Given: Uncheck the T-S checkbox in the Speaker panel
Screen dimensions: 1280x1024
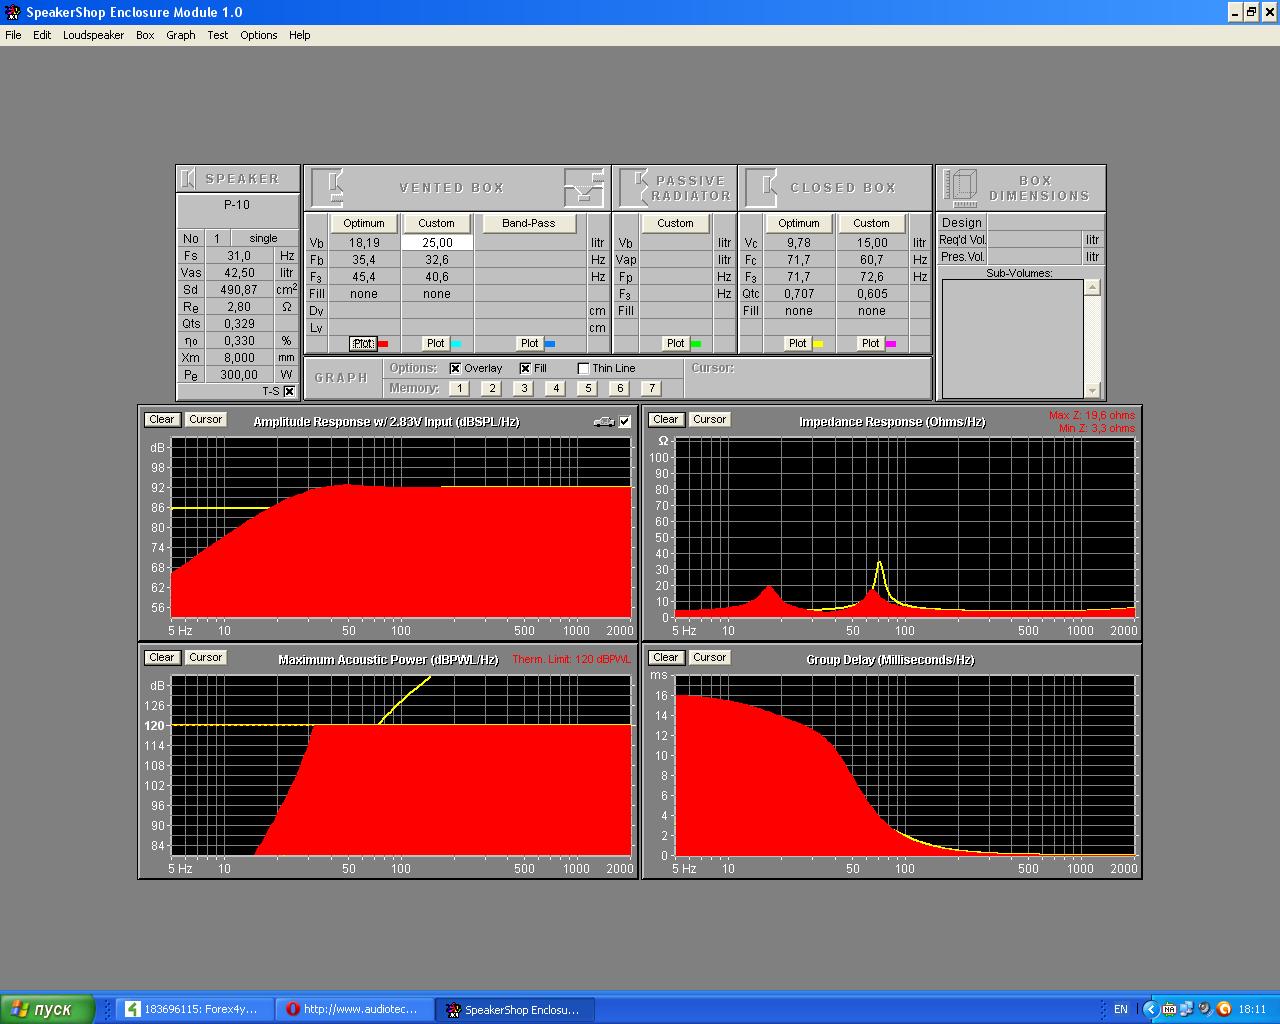Looking at the screenshot, I should click(x=289, y=391).
